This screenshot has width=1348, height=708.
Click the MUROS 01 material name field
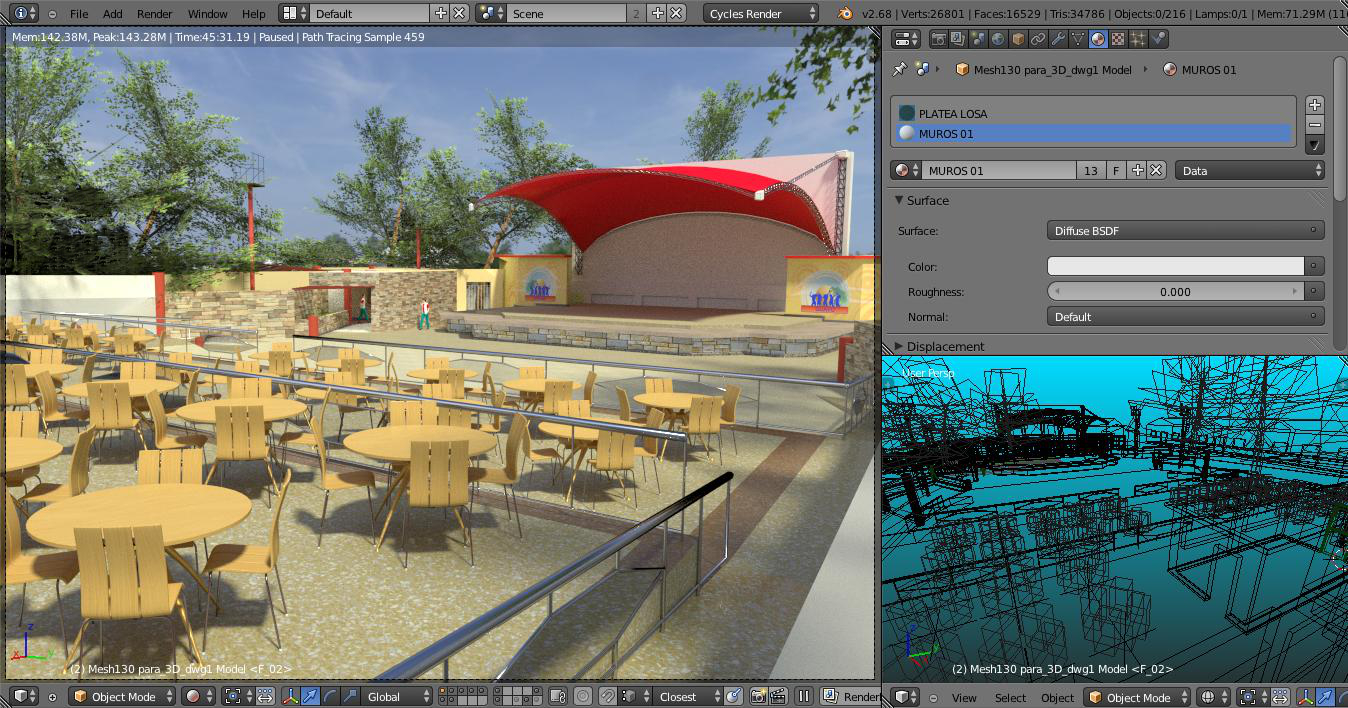(998, 171)
